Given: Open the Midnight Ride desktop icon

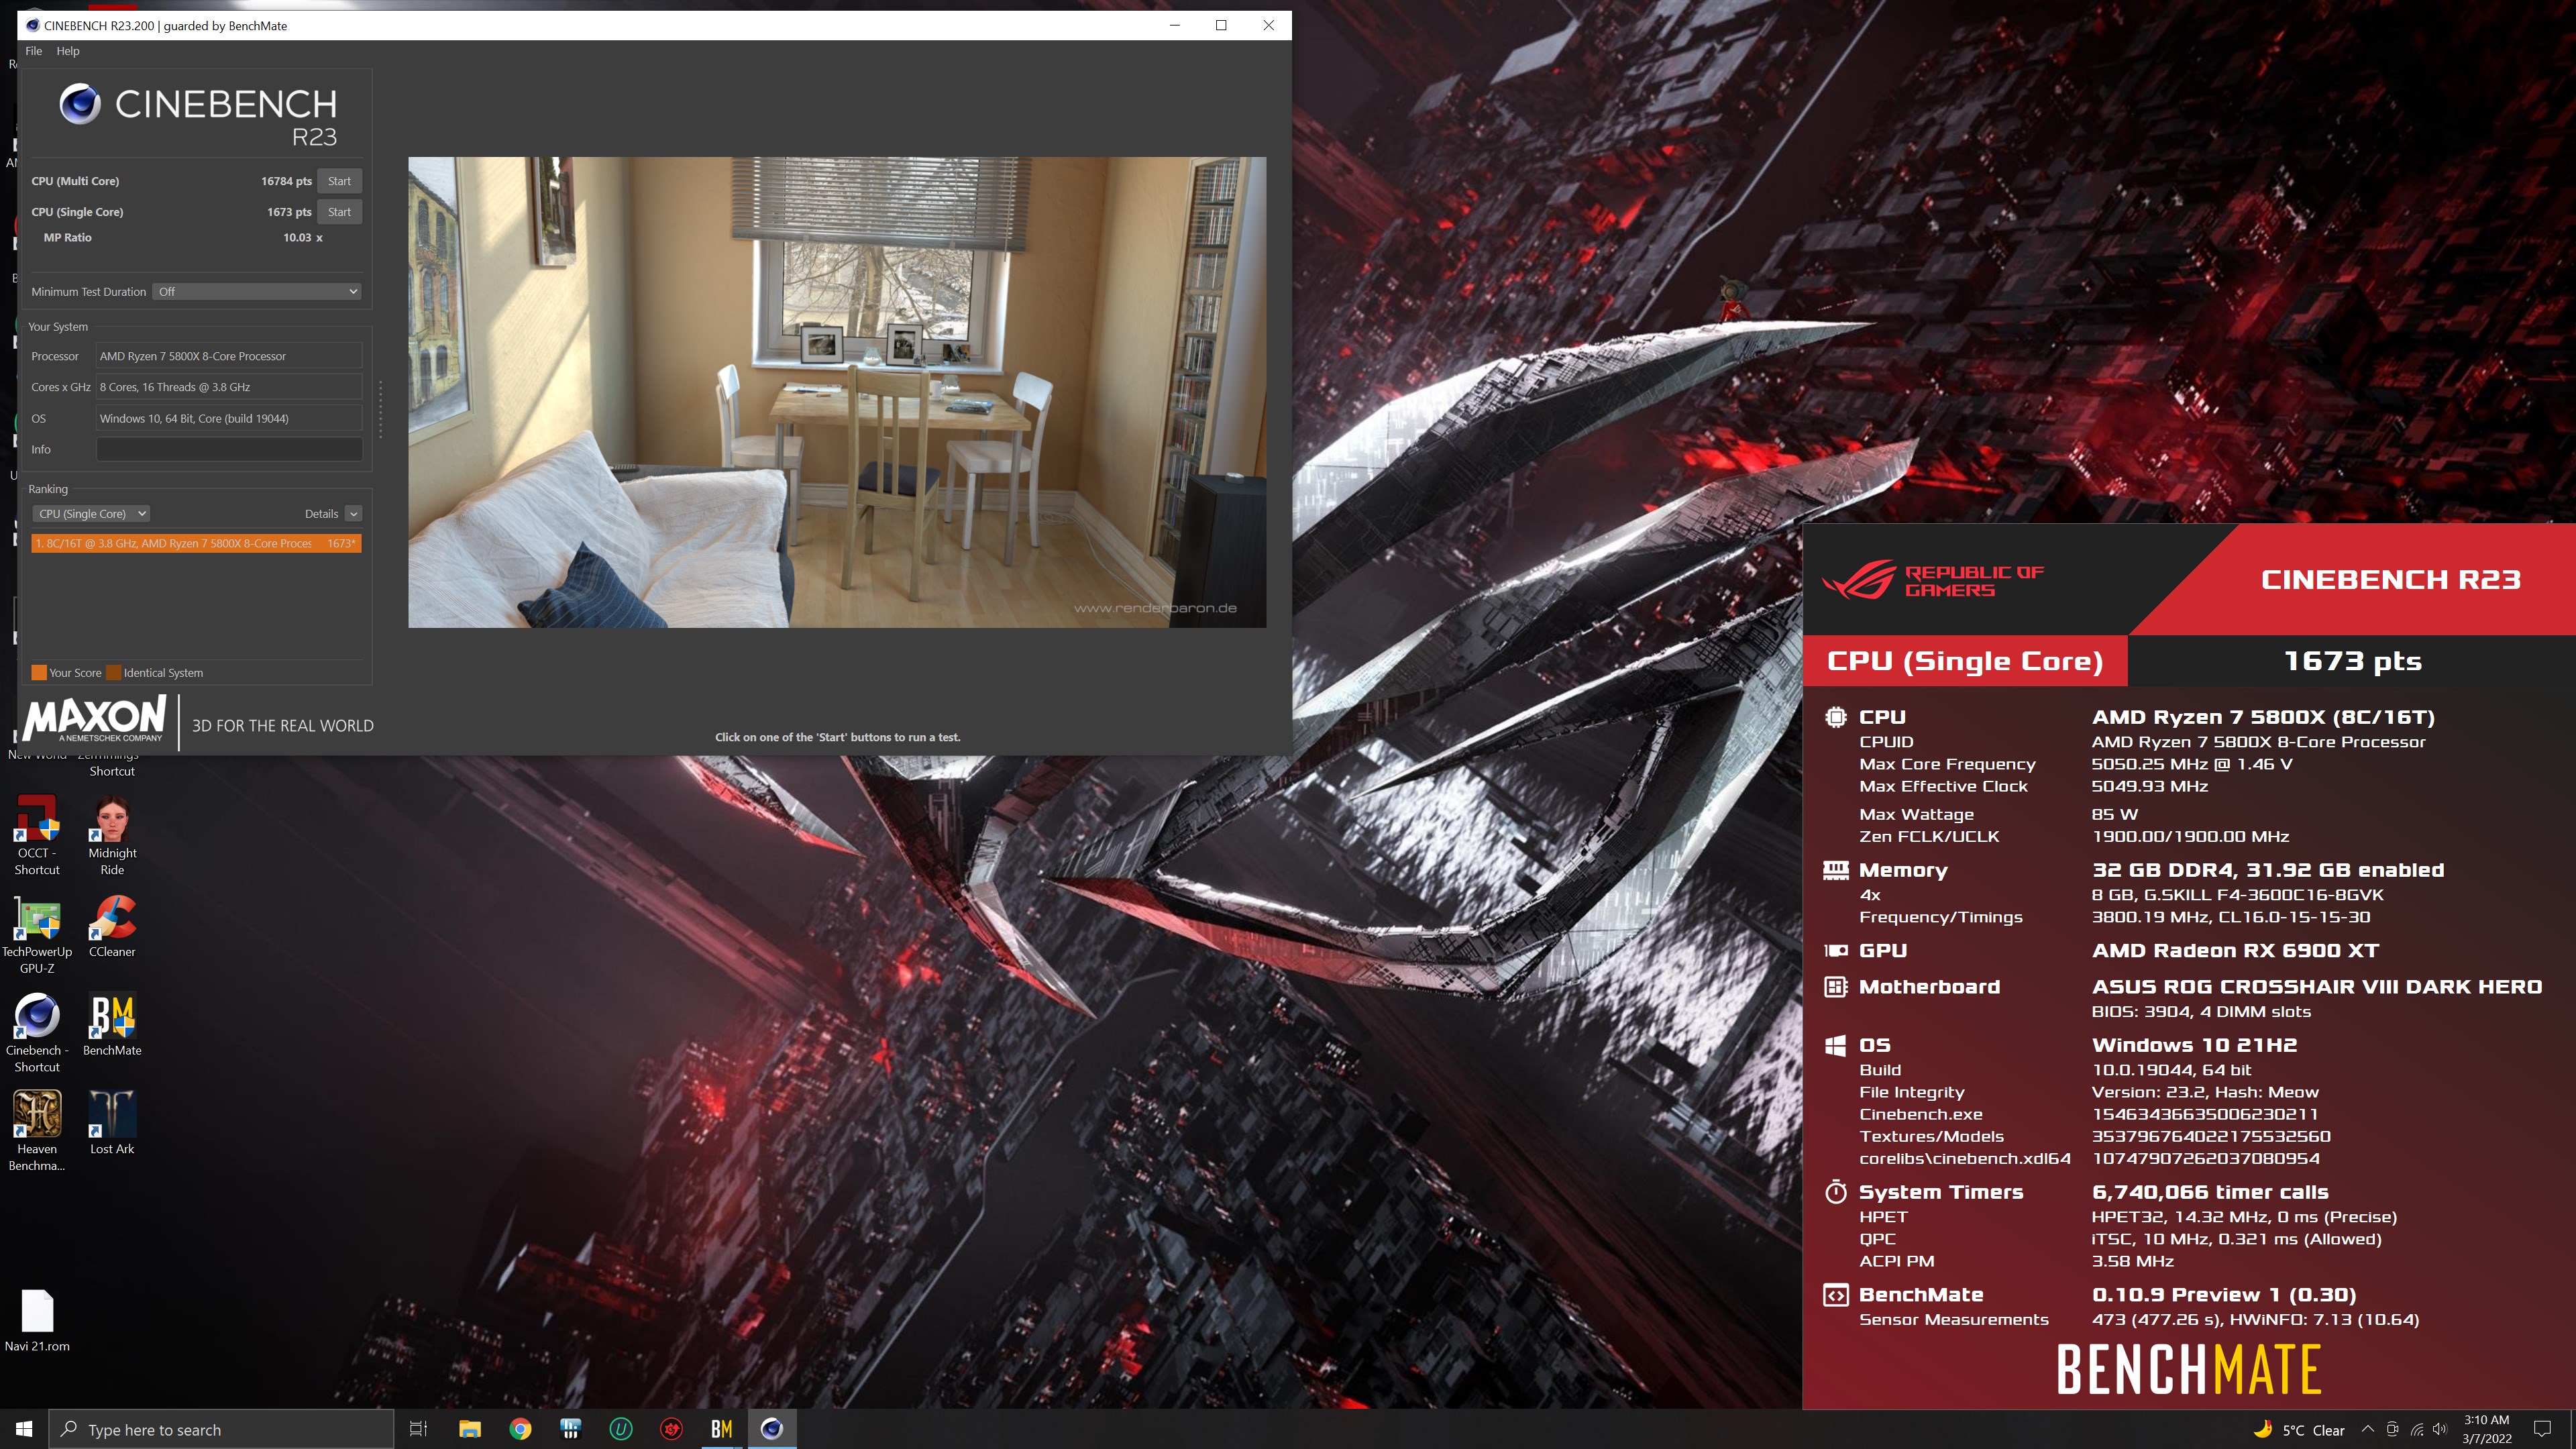Looking at the screenshot, I should tap(112, 835).
